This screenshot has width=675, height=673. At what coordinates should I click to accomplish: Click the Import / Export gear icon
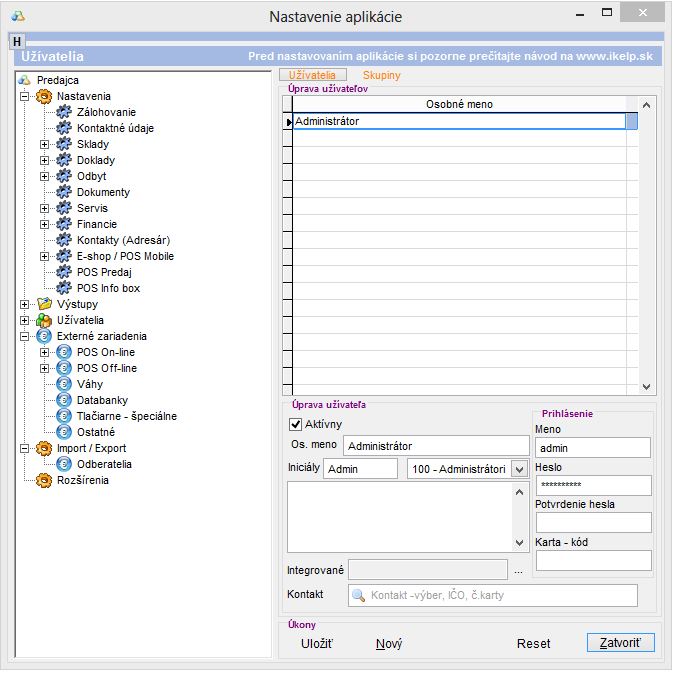point(44,448)
